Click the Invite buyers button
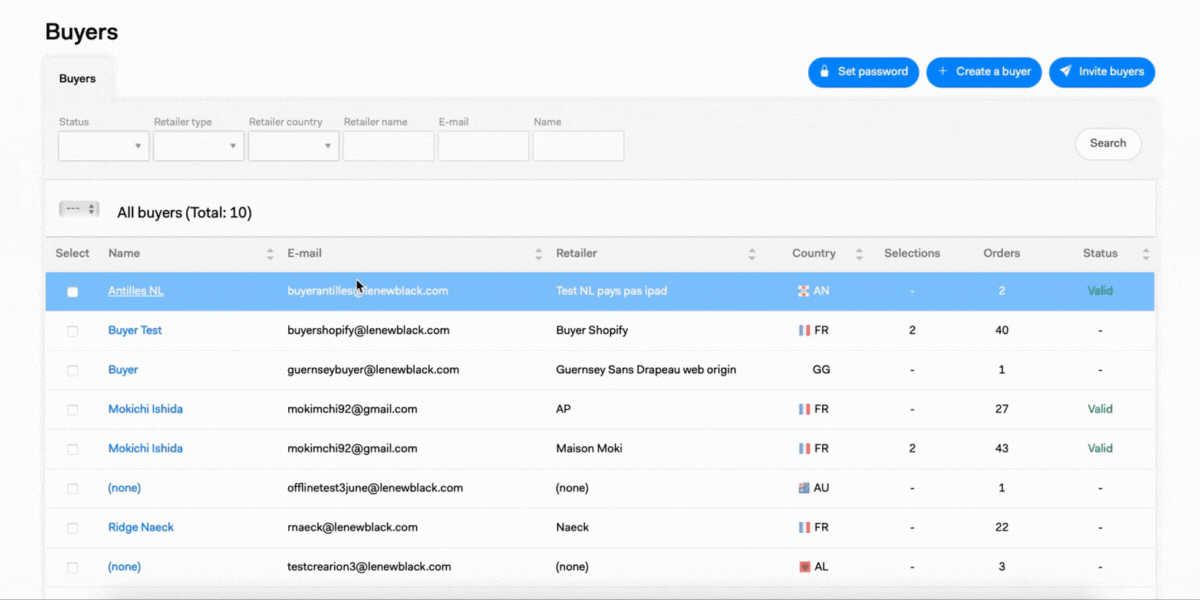 [1102, 72]
